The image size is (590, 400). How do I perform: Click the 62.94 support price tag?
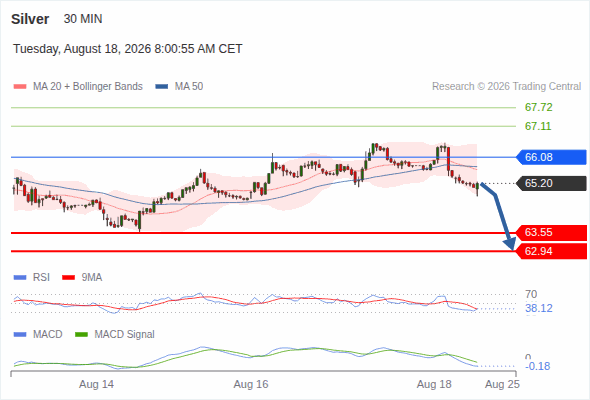click(551, 251)
